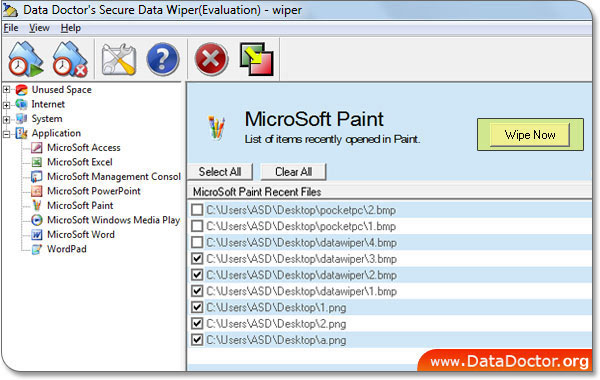The width and height of the screenshot is (600, 380).
Task: Click the Select All button
Action: click(x=220, y=172)
